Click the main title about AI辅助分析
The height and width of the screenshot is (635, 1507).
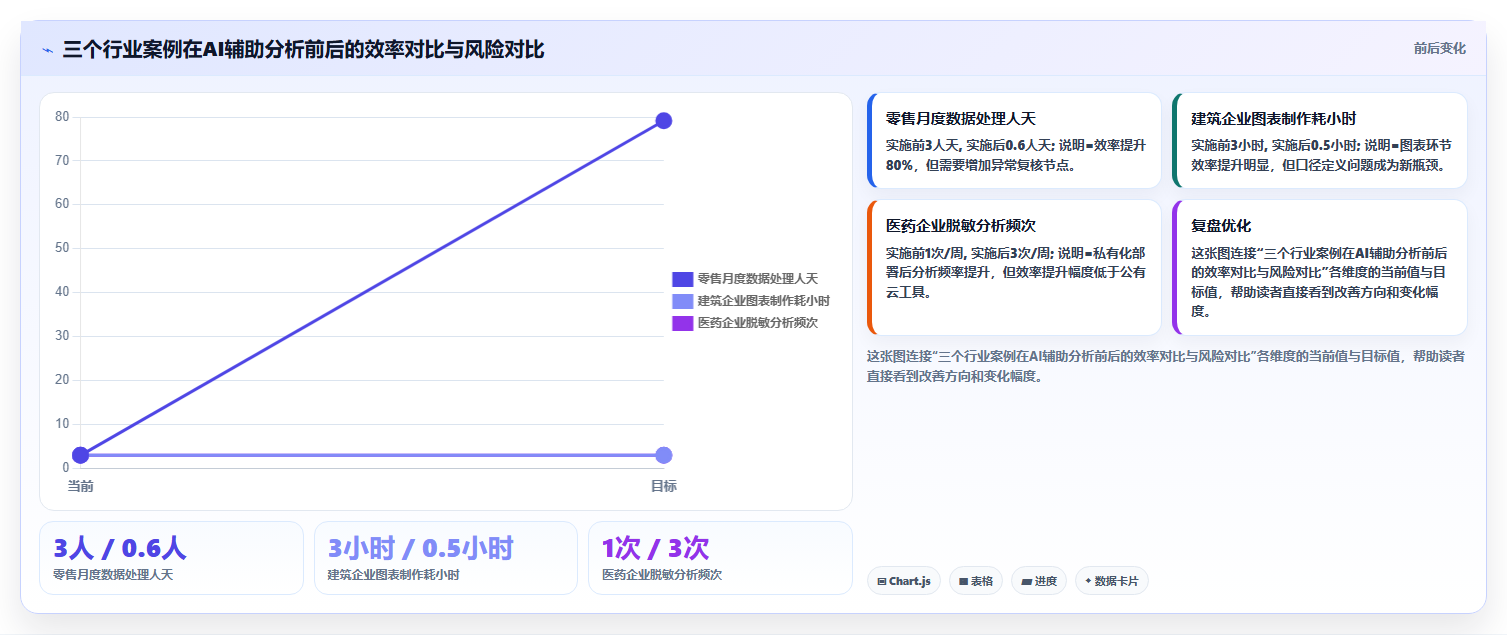point(303,49)
